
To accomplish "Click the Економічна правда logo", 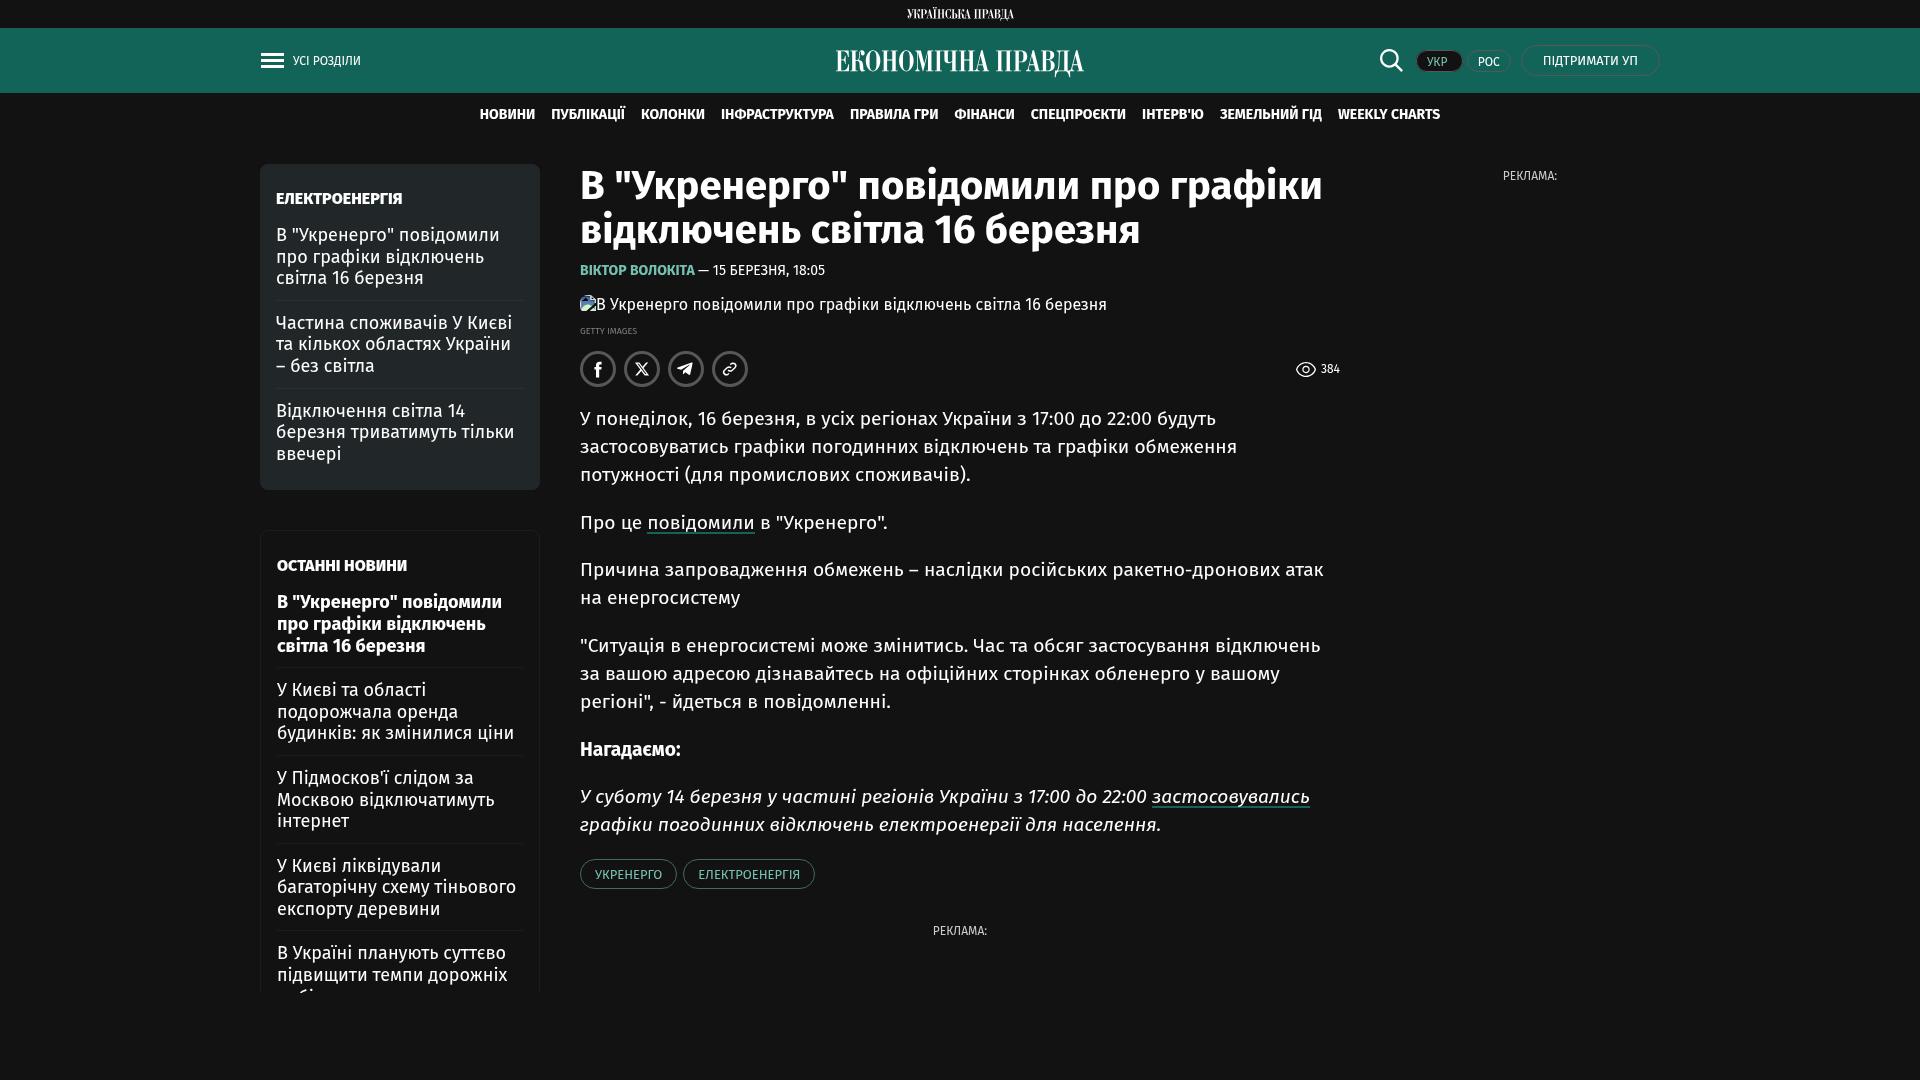I will click(x=959, y=62).
